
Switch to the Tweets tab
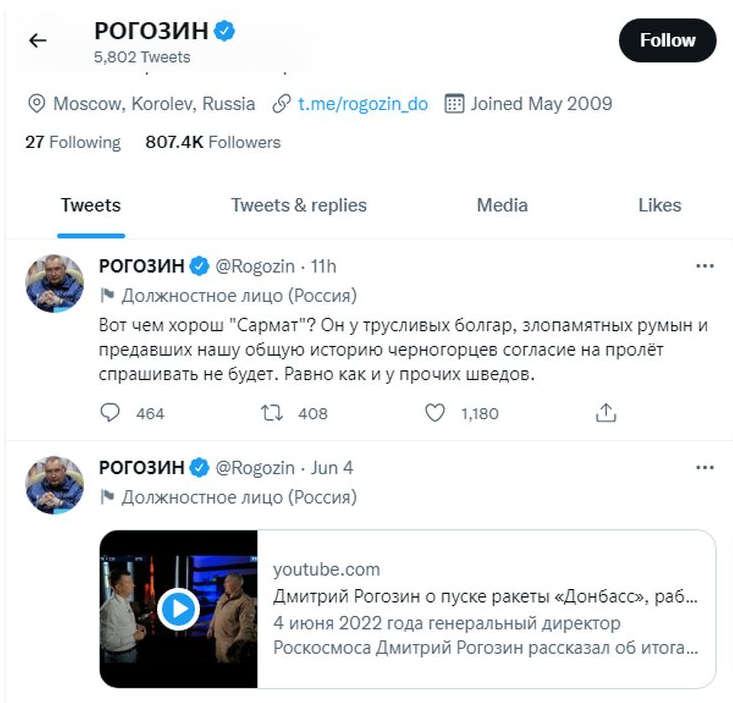coord(90,205)
